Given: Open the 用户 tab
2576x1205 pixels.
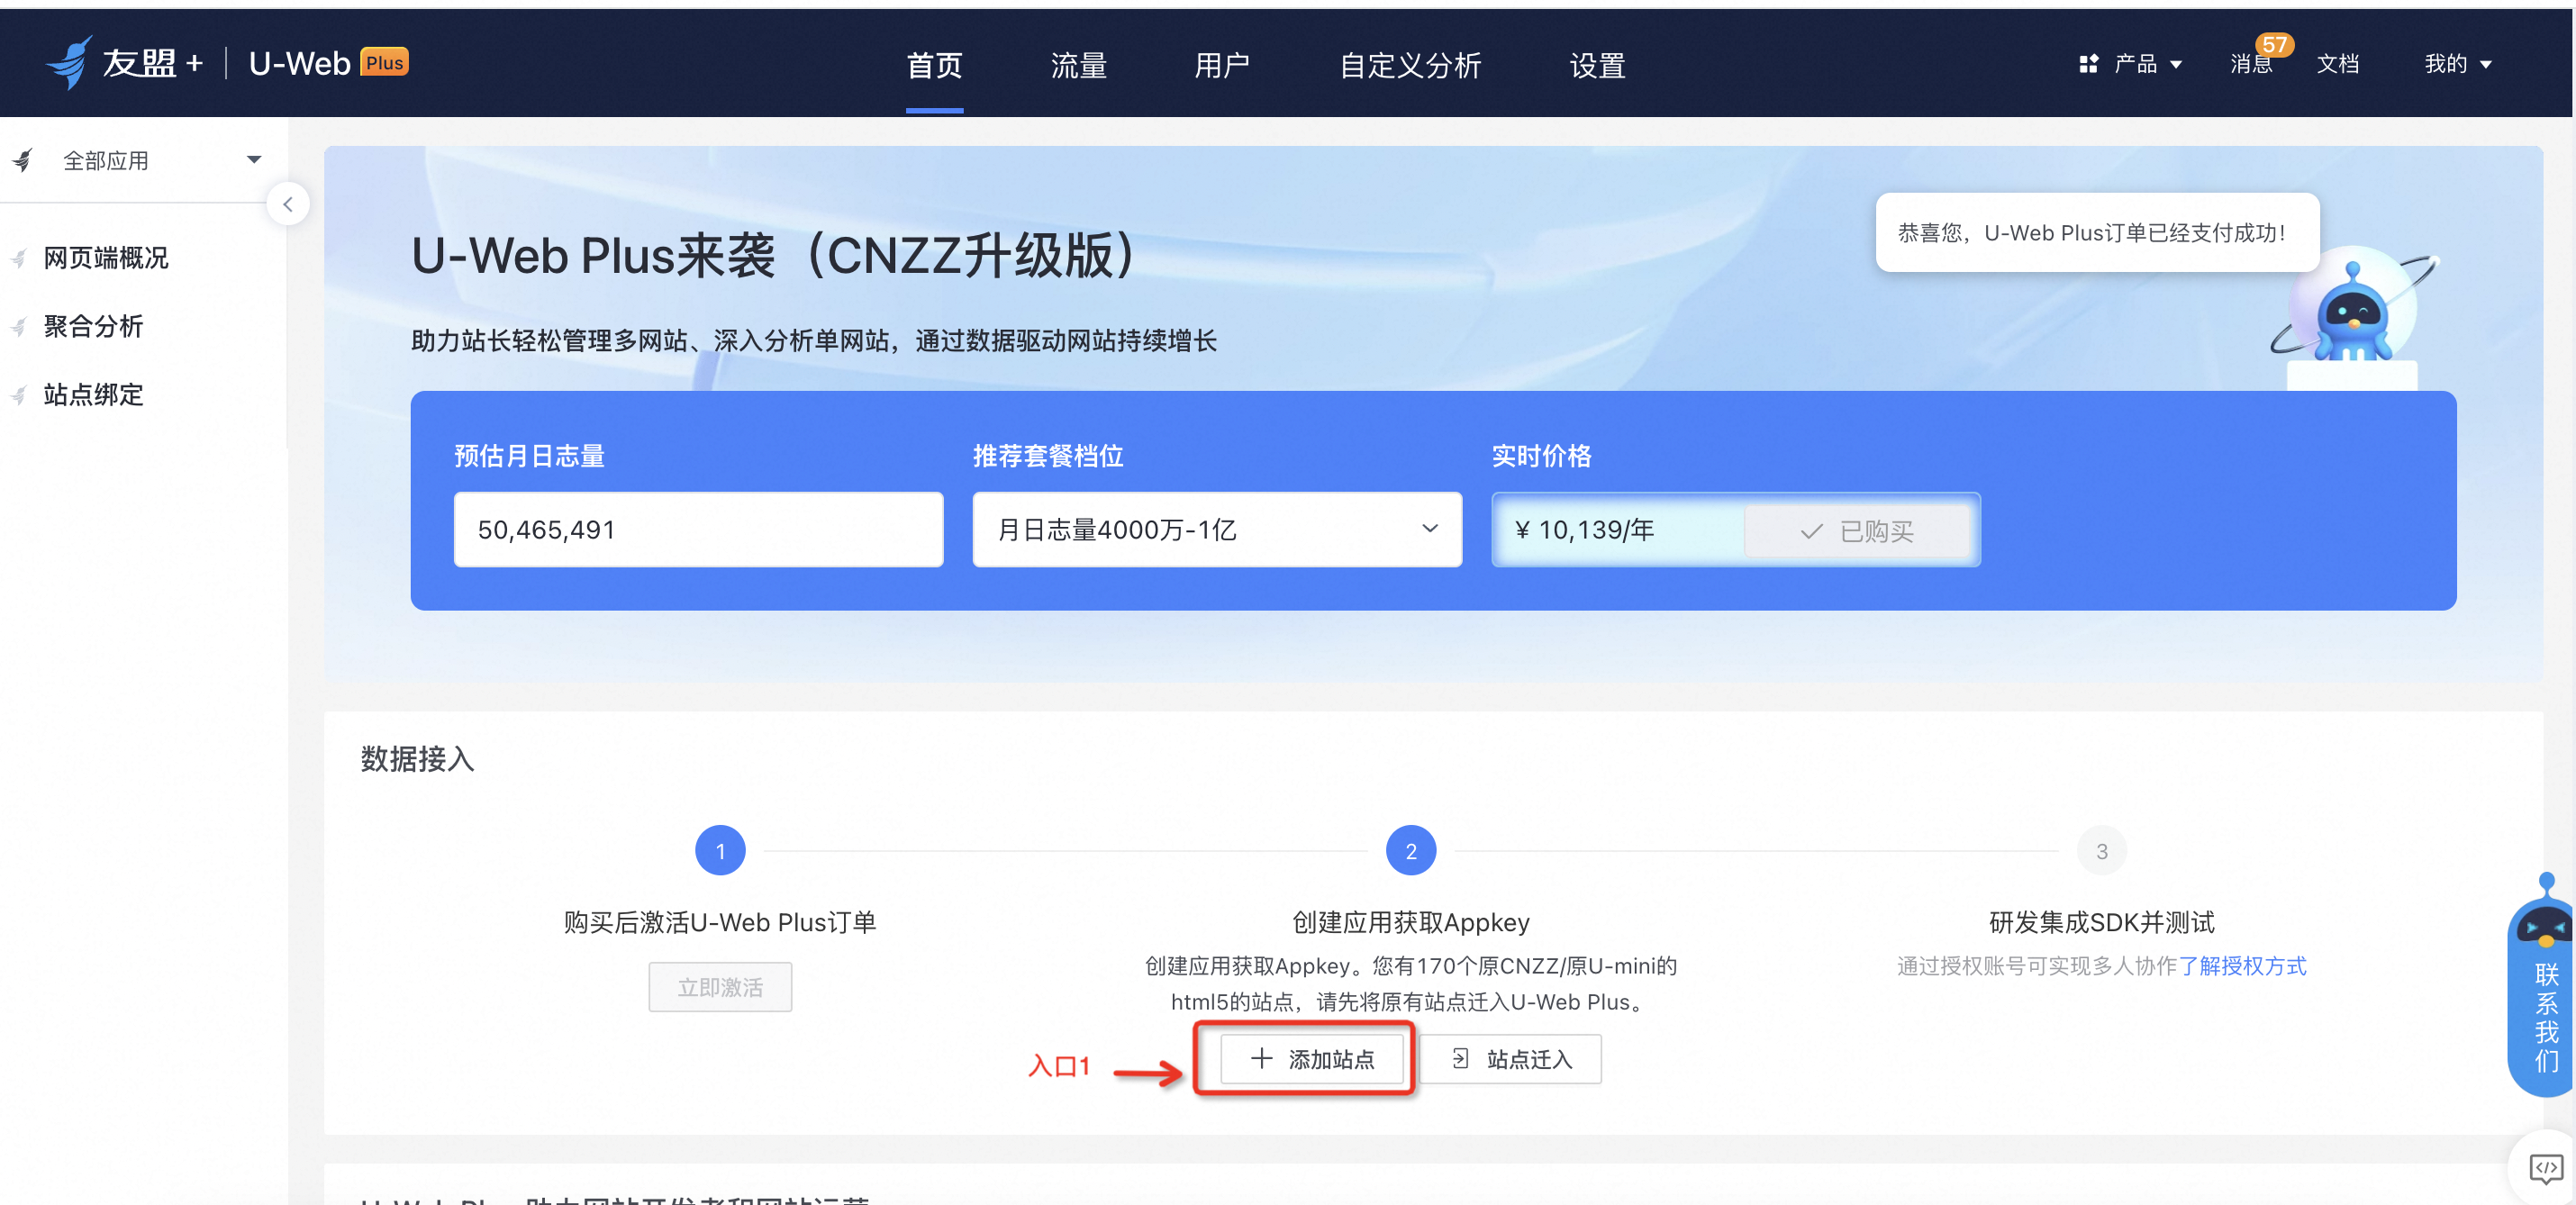Looking at the screenshot, I should [1222, 66].
